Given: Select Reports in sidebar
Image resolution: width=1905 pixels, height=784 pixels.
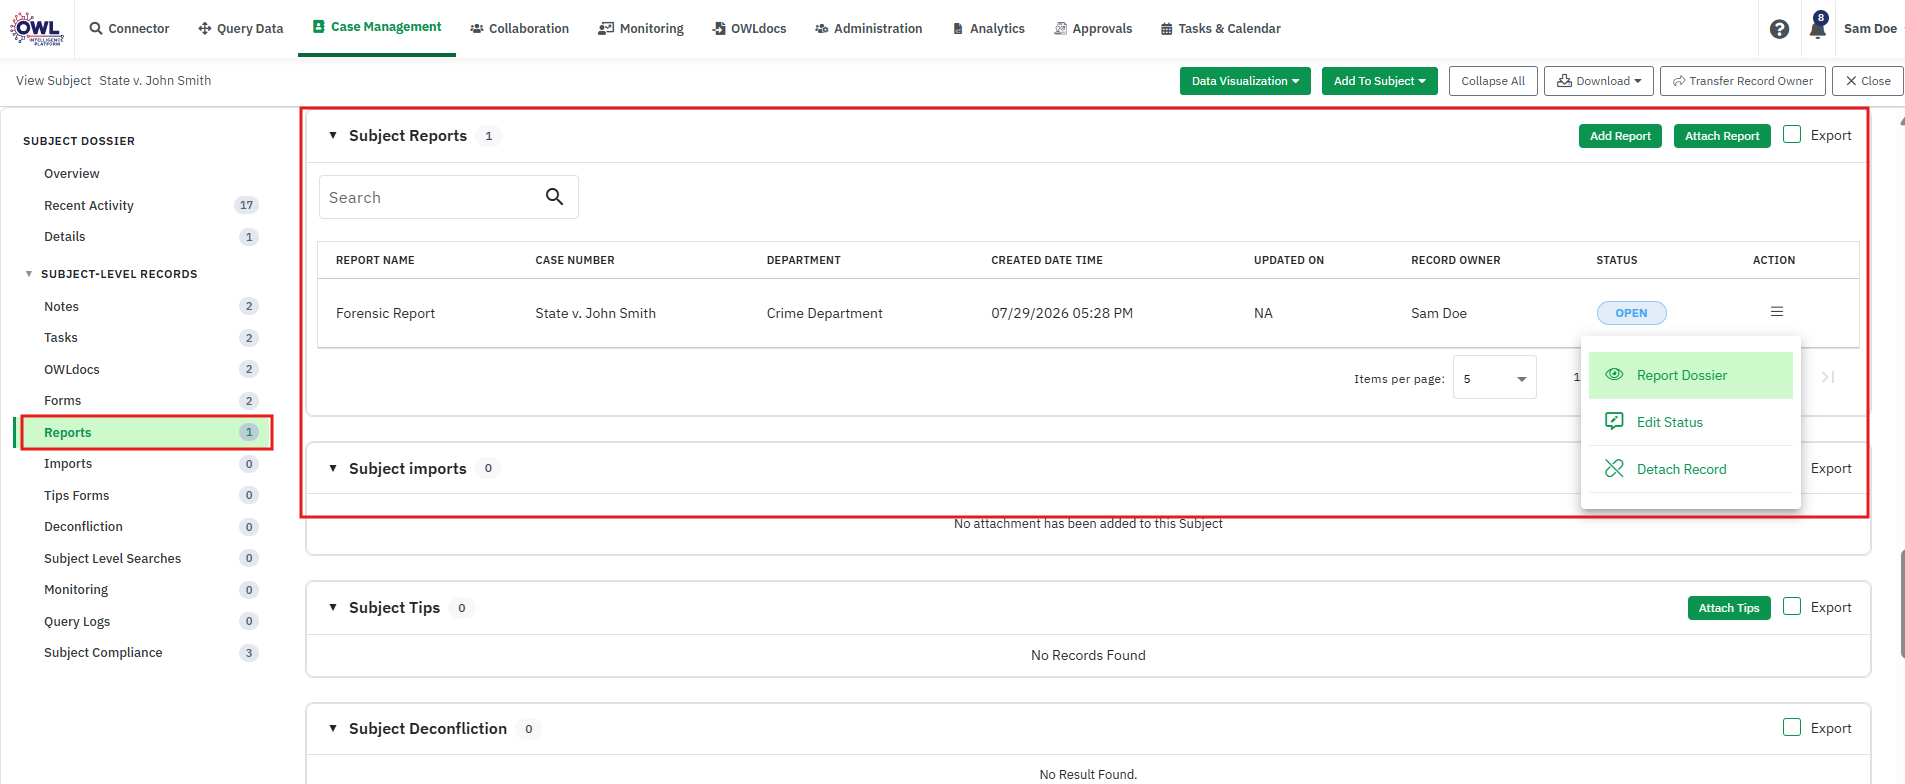Looking at the screenshot, I should coord(146,432).
